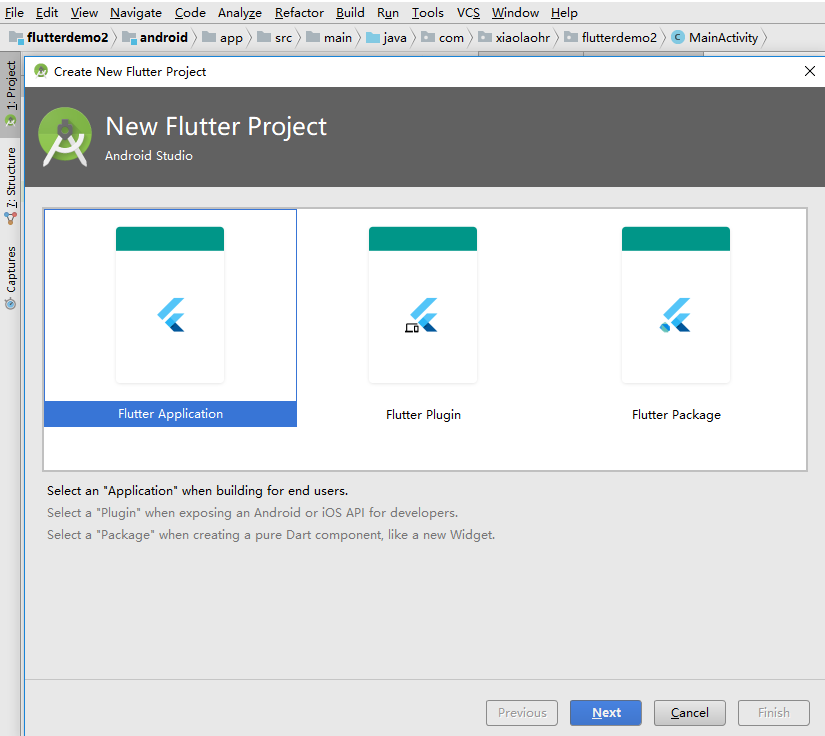Click the main breadcrumb folder
The height and width of the screenshot is (736, 825).
[329, 37]
